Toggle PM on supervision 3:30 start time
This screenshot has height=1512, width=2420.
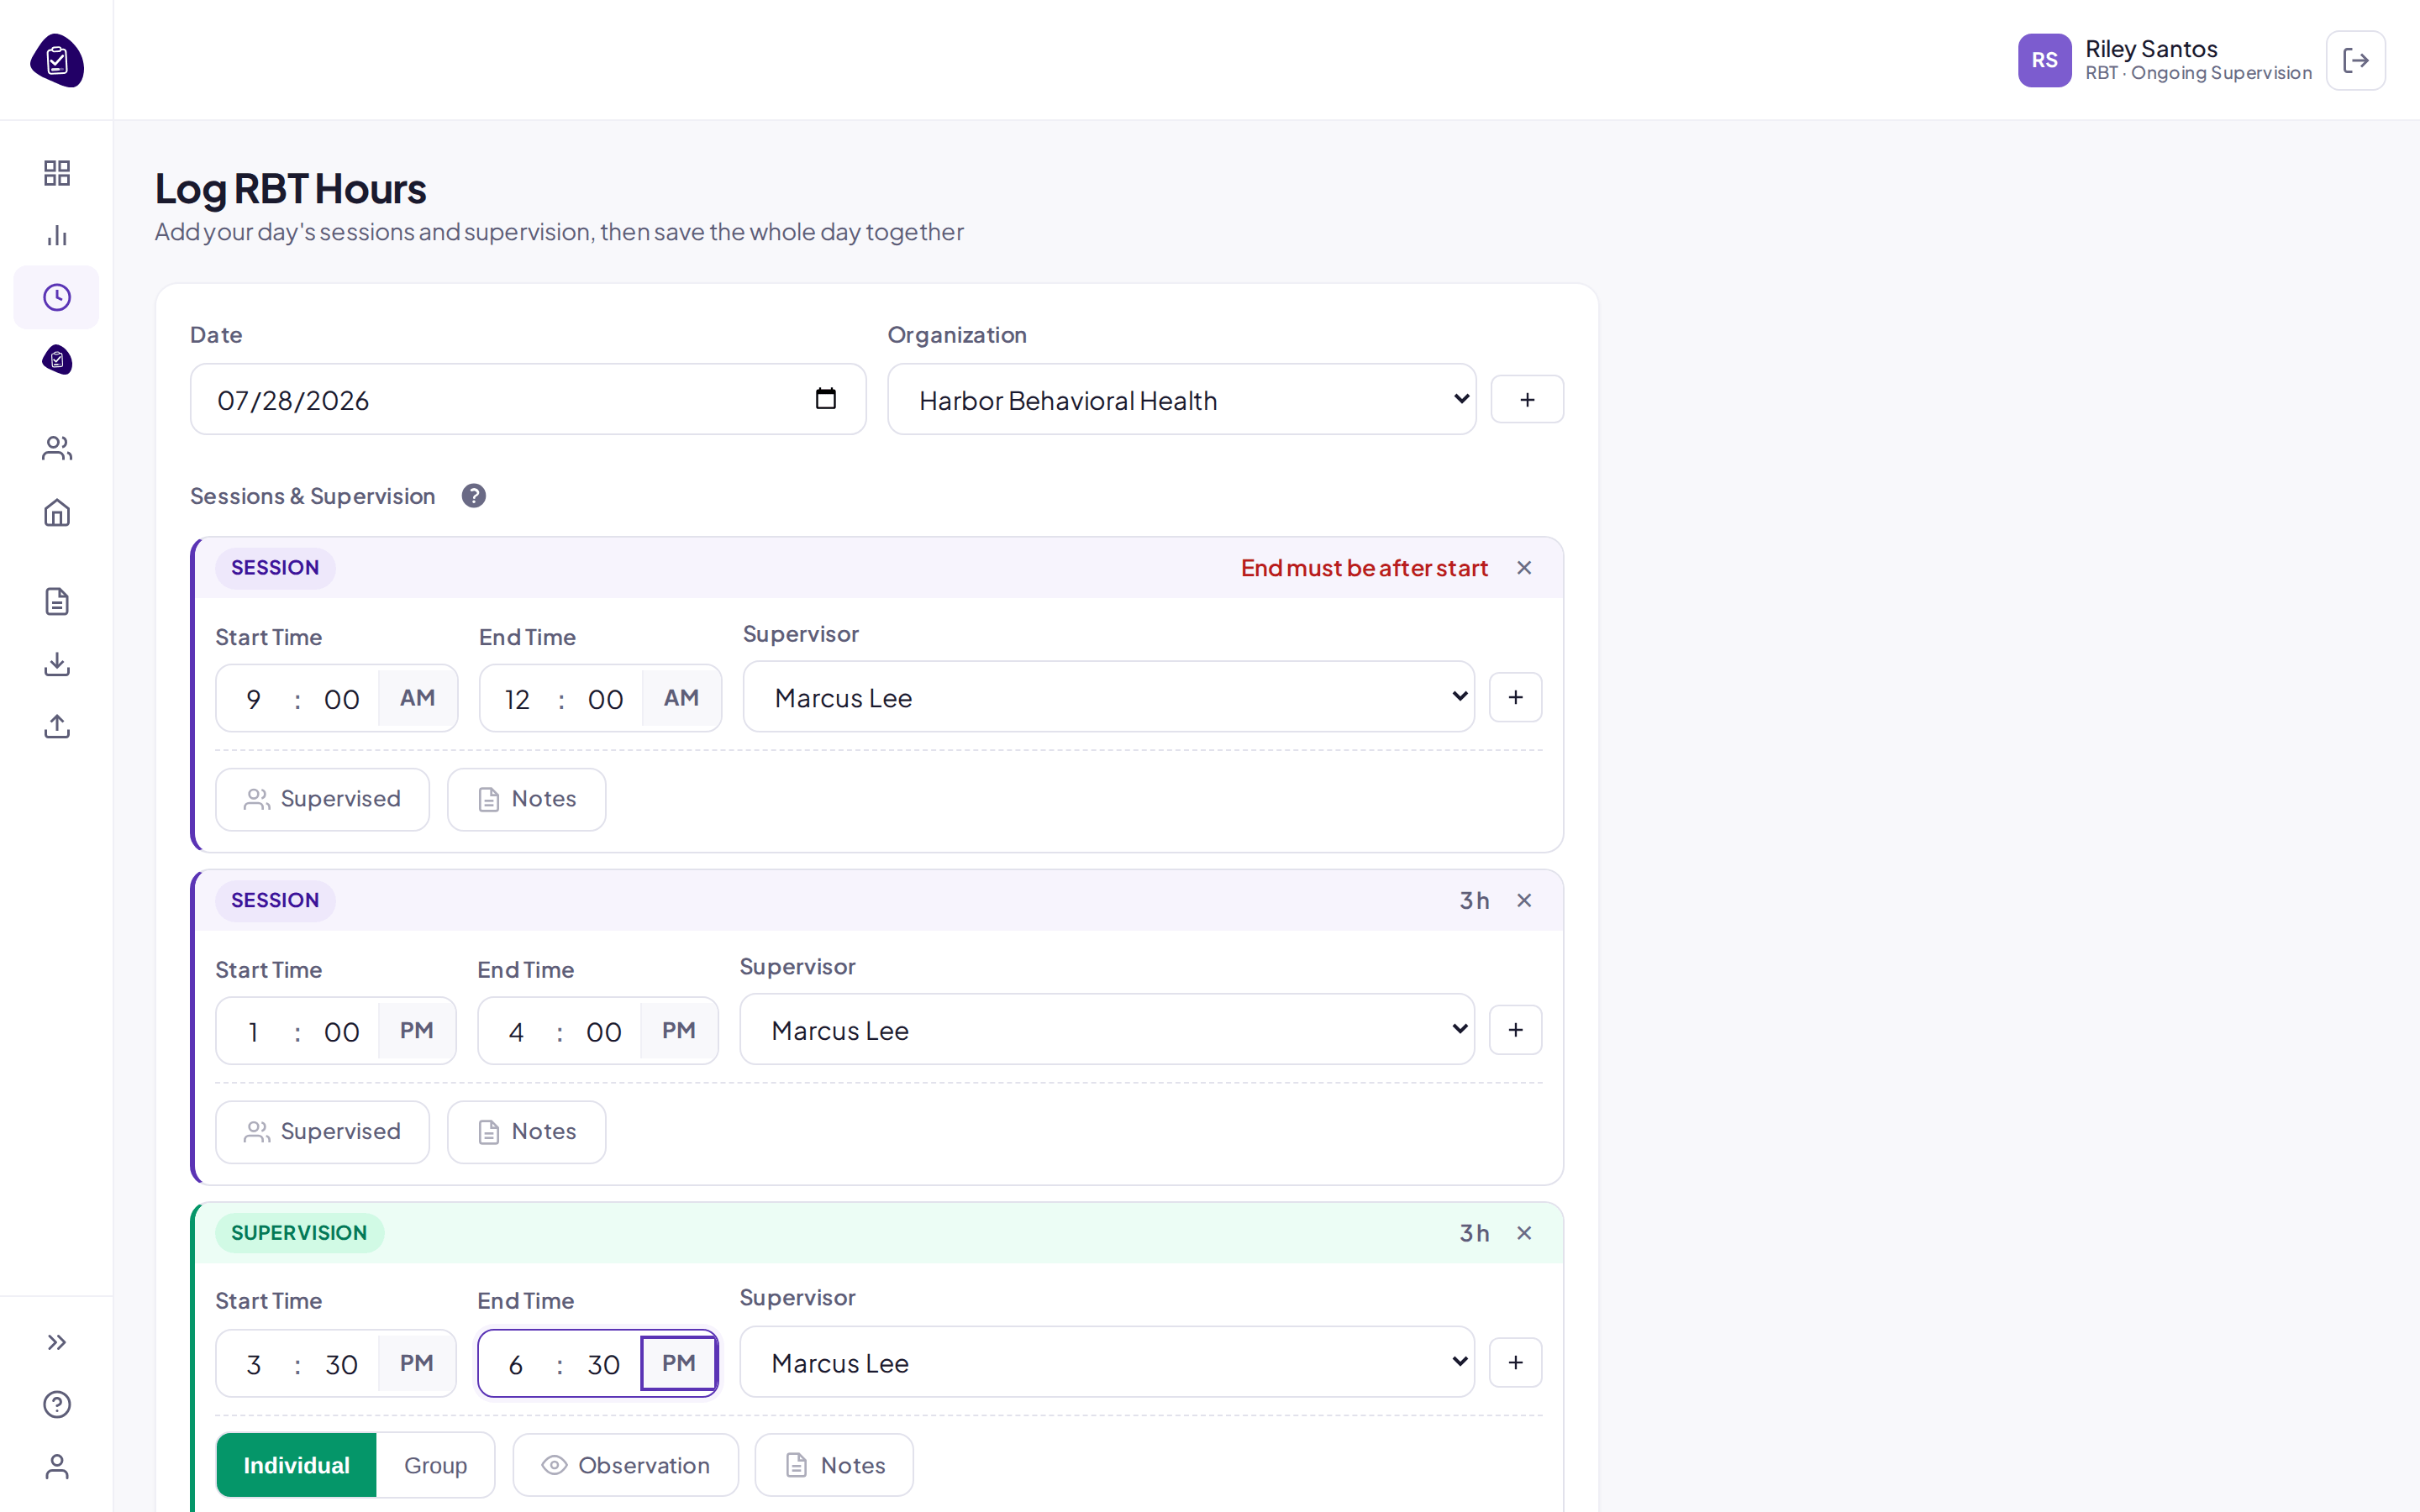point(416,1363)
